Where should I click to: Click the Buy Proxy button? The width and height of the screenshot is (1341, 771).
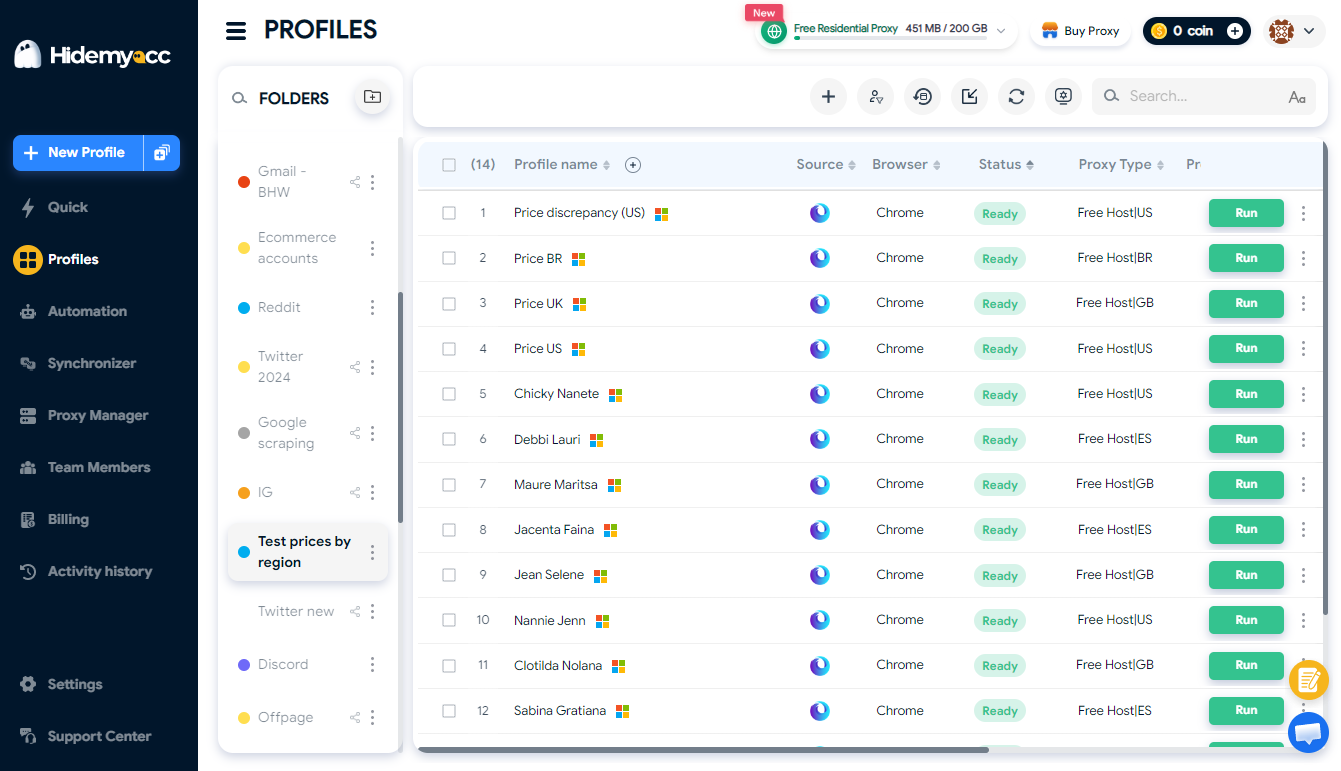(x=1080, y=31)
